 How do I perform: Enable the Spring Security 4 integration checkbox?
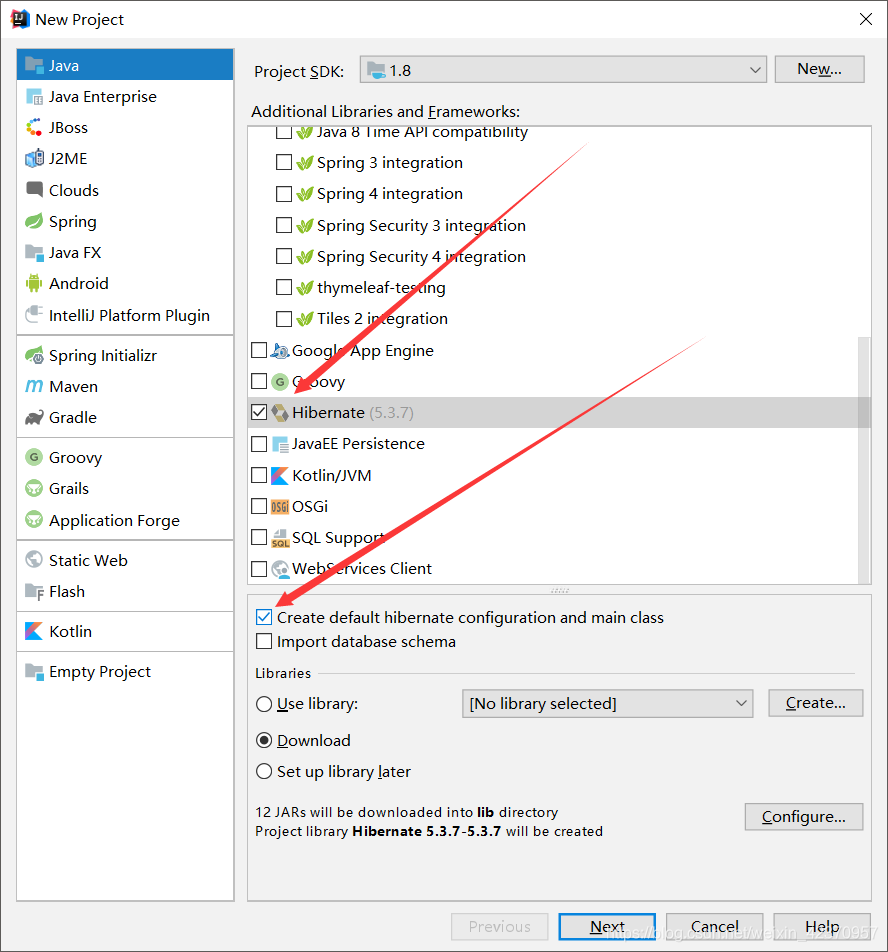(x=283, y=256)
